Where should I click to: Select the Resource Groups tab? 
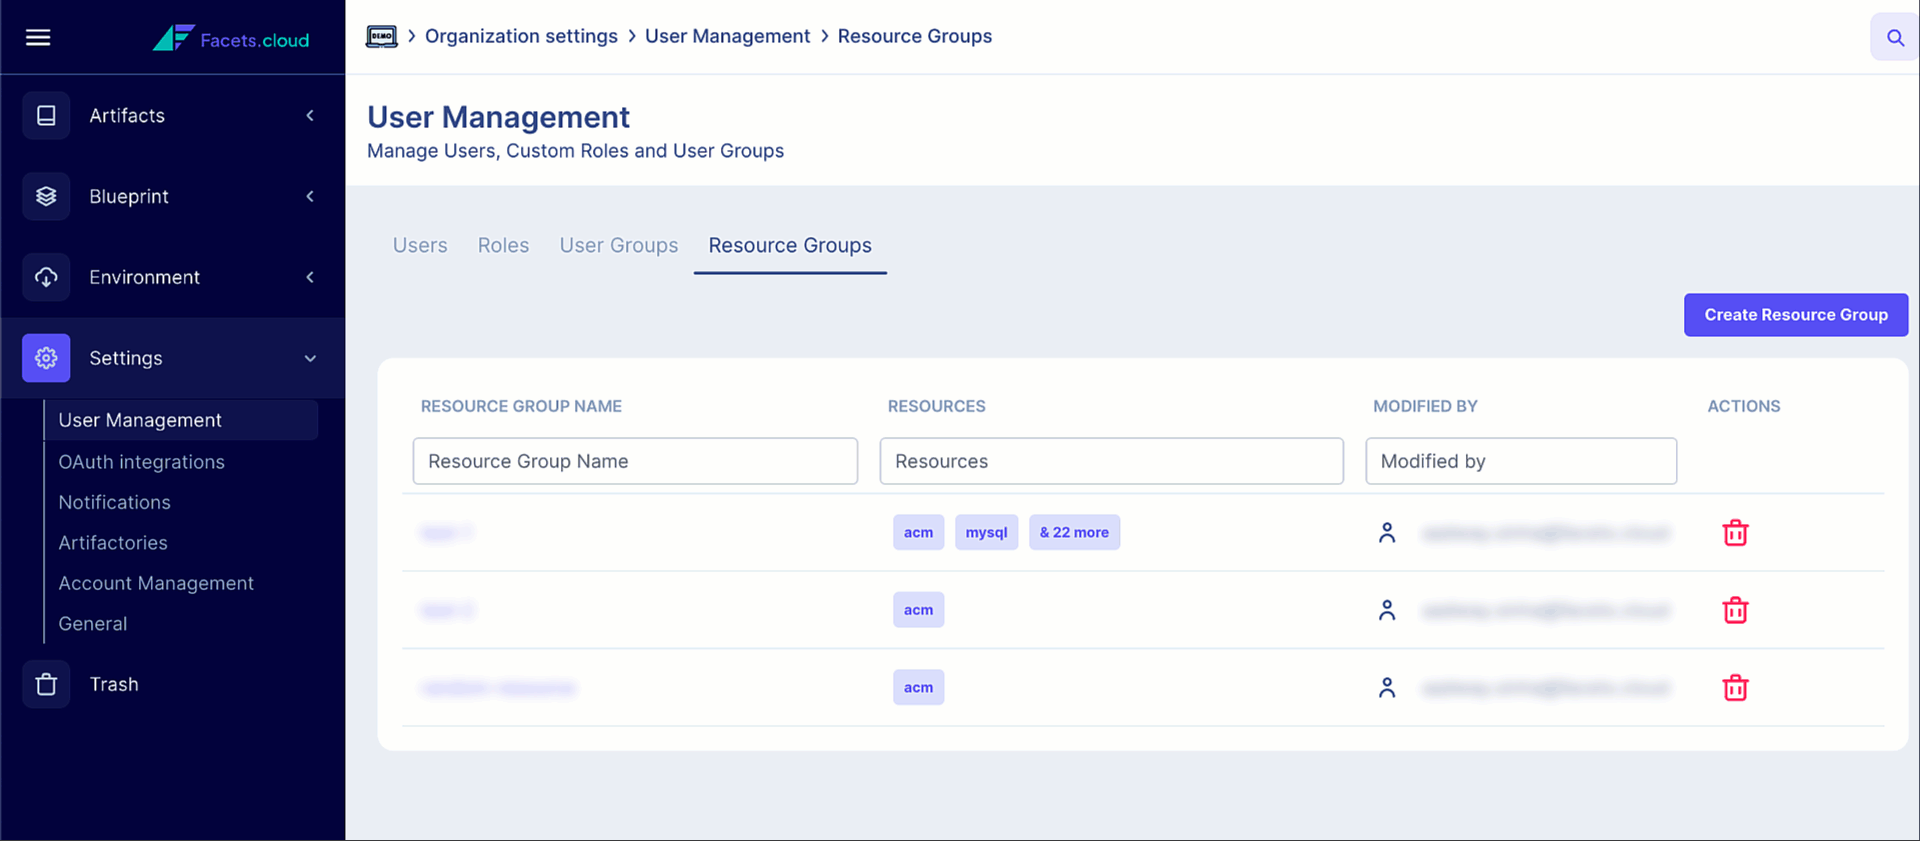(x=790, y=245)
